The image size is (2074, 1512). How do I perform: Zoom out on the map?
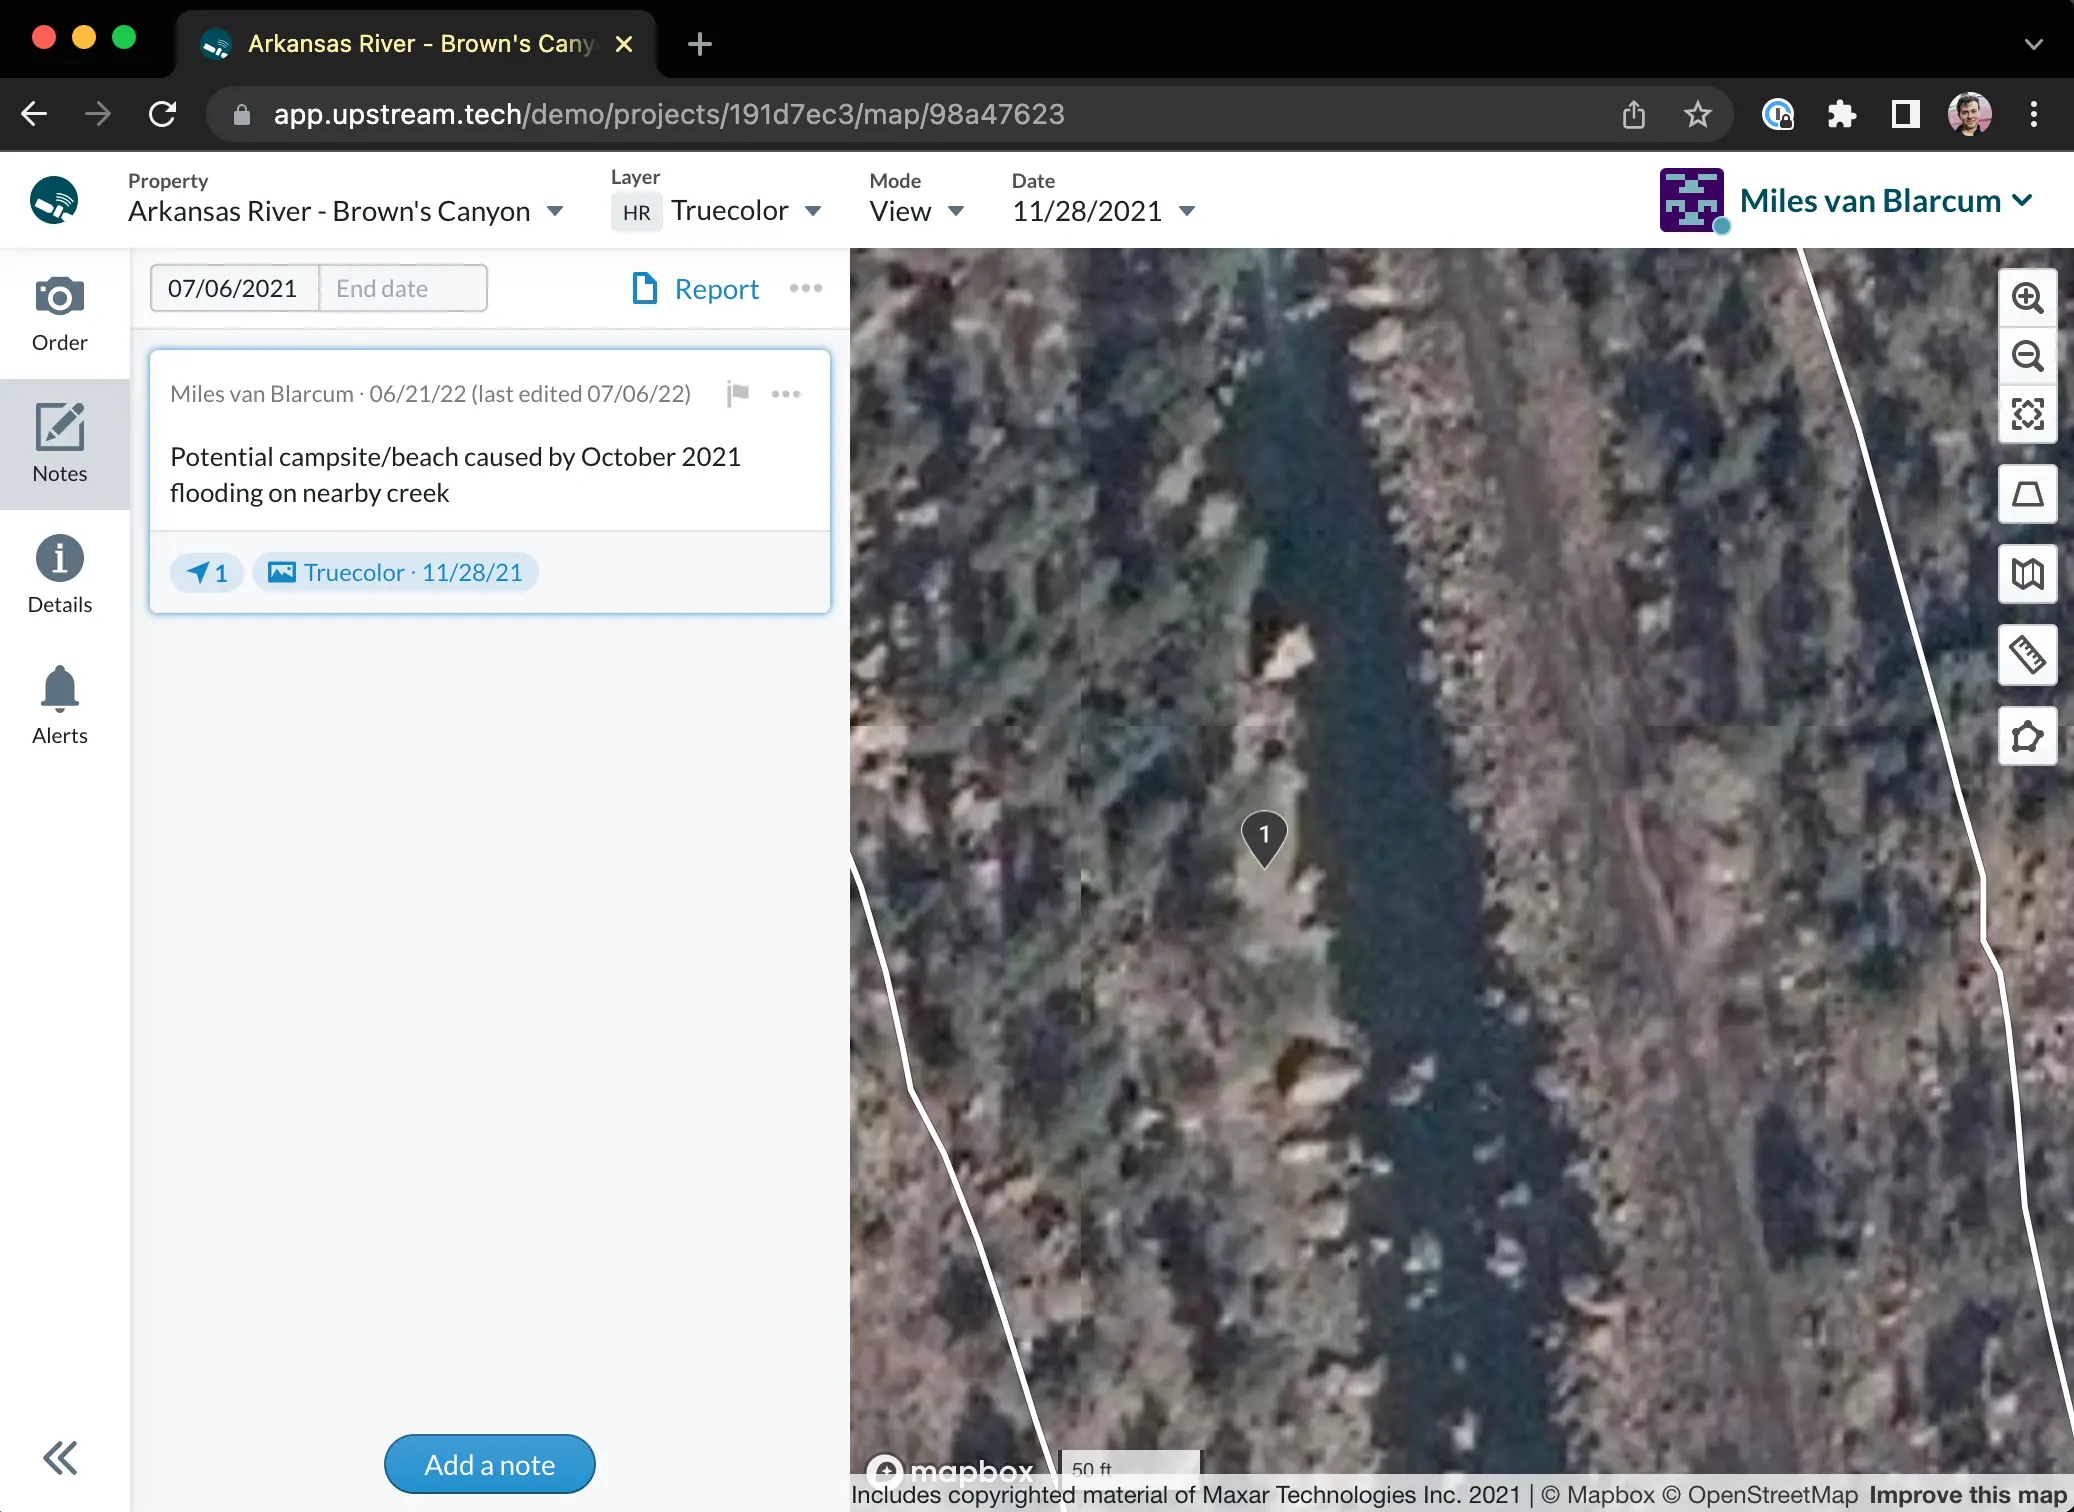pyautogui.click(x=2027, y=355)
